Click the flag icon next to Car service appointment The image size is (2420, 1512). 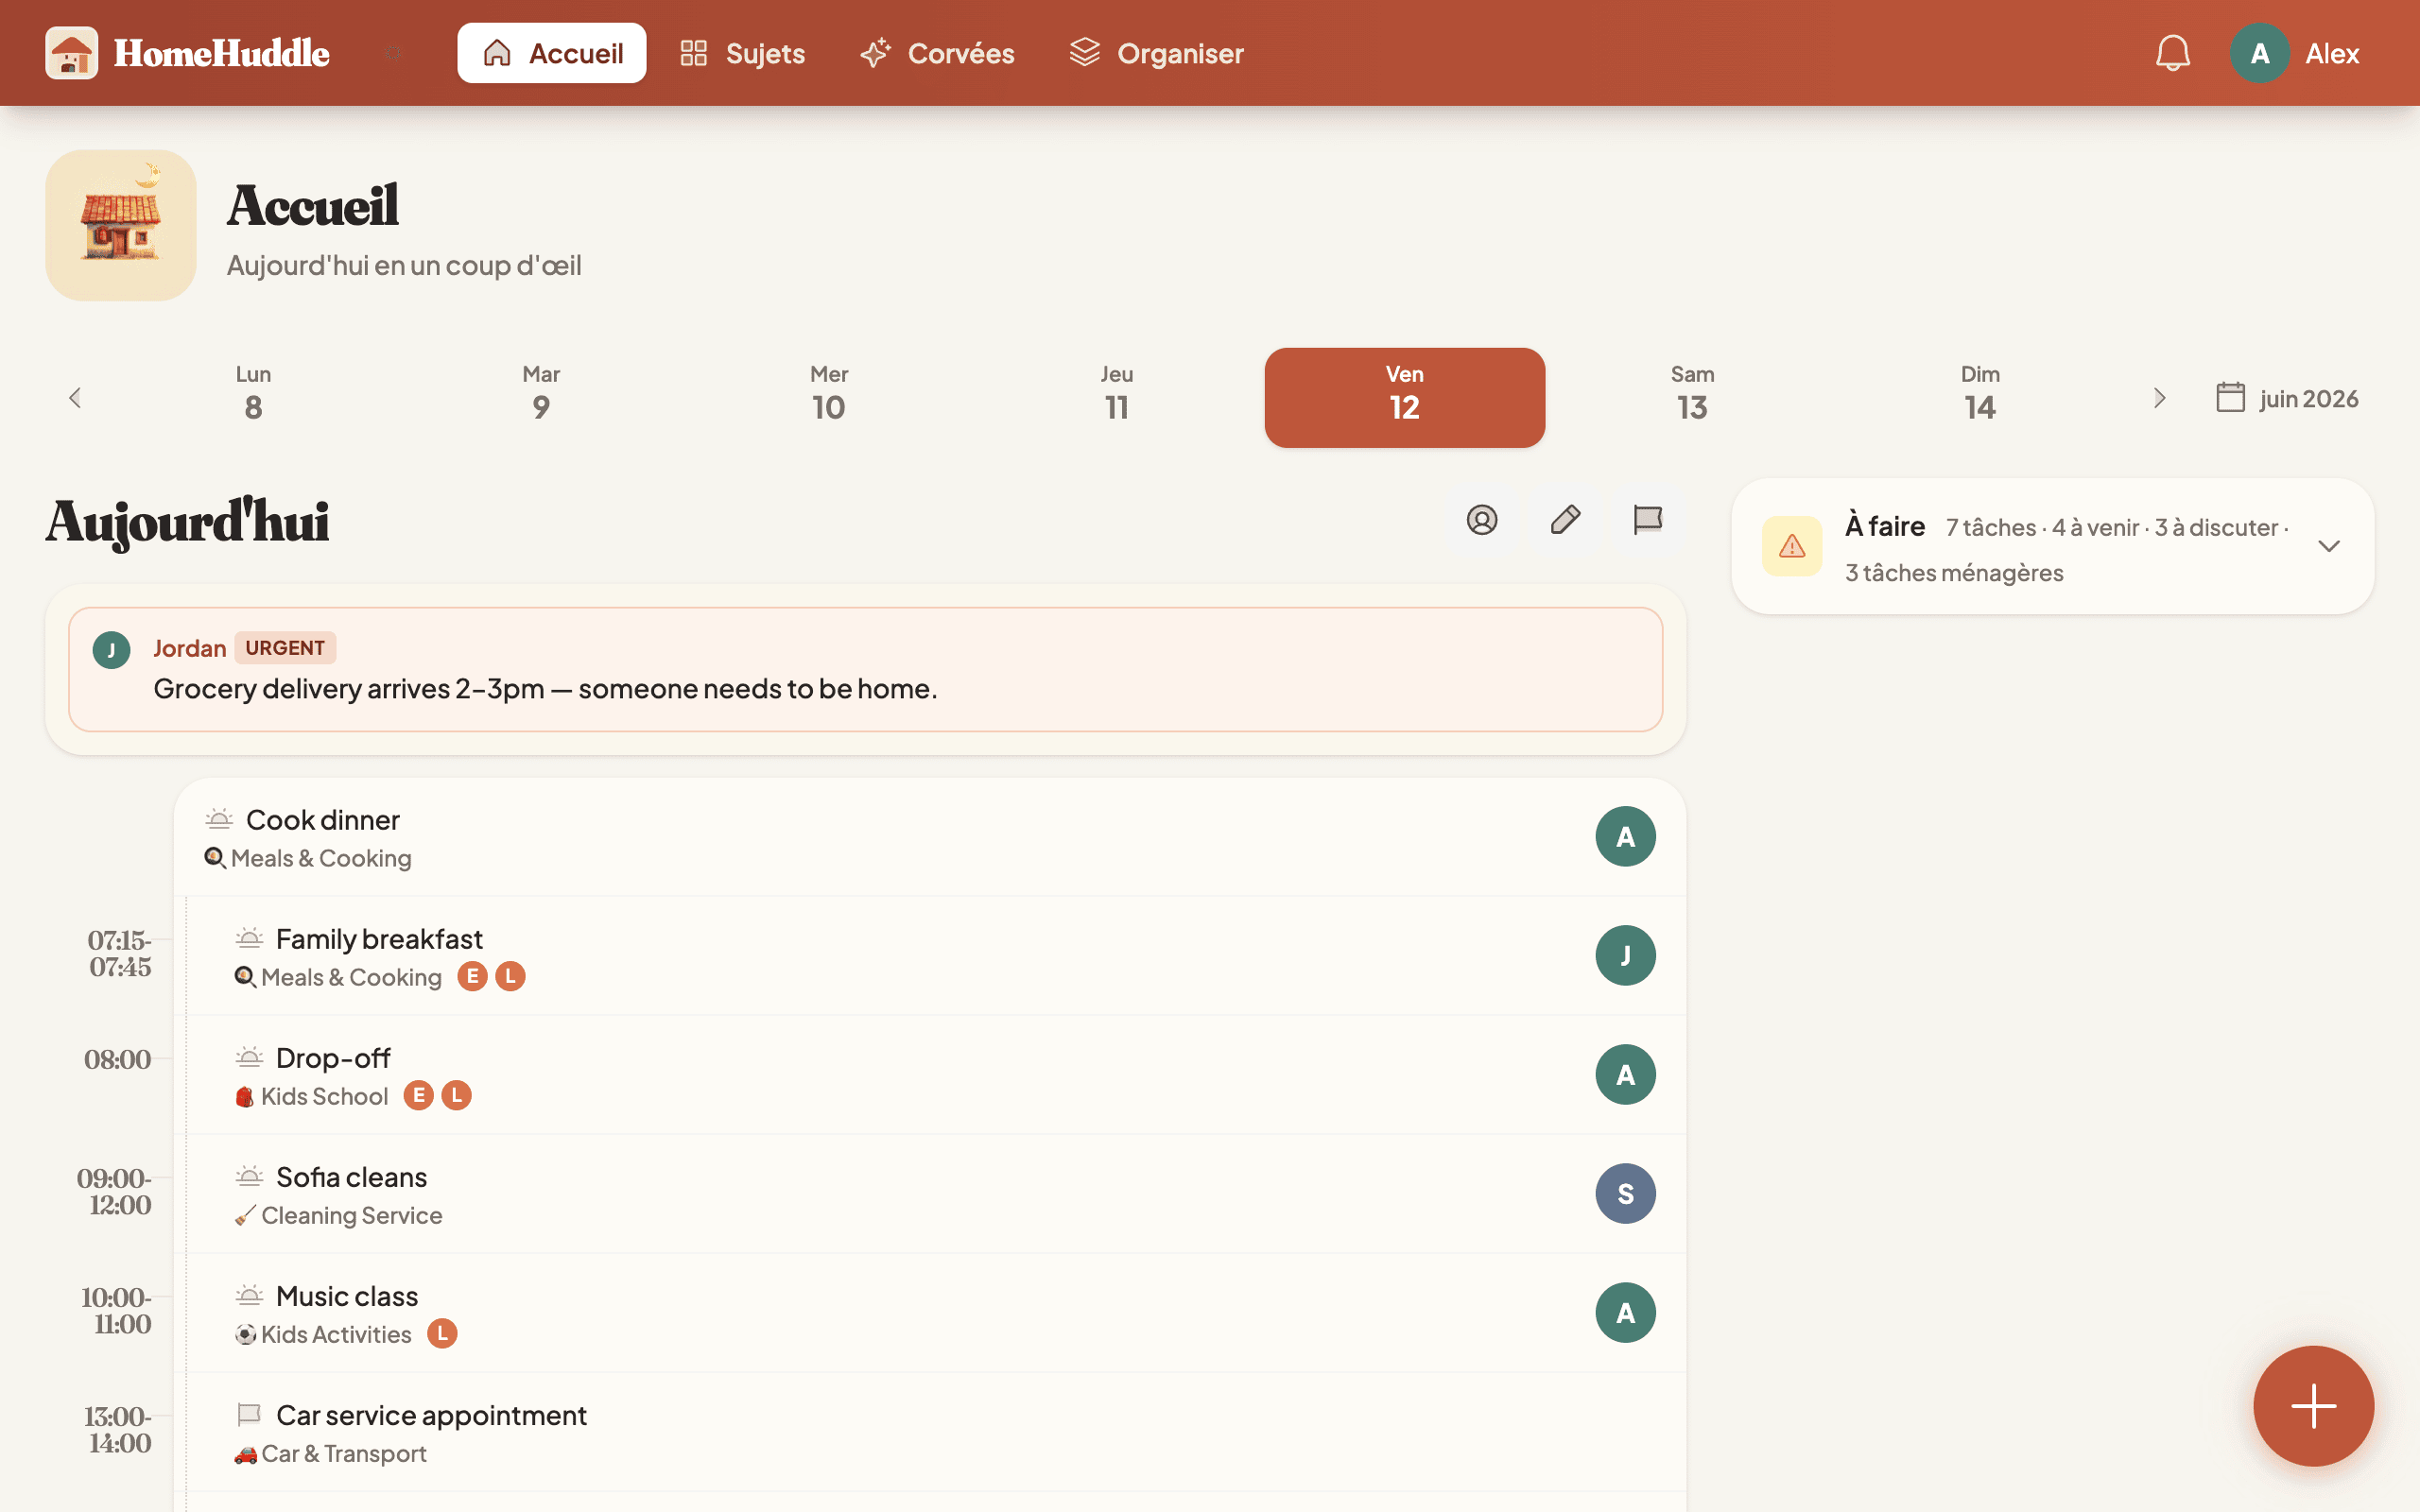249,1414
